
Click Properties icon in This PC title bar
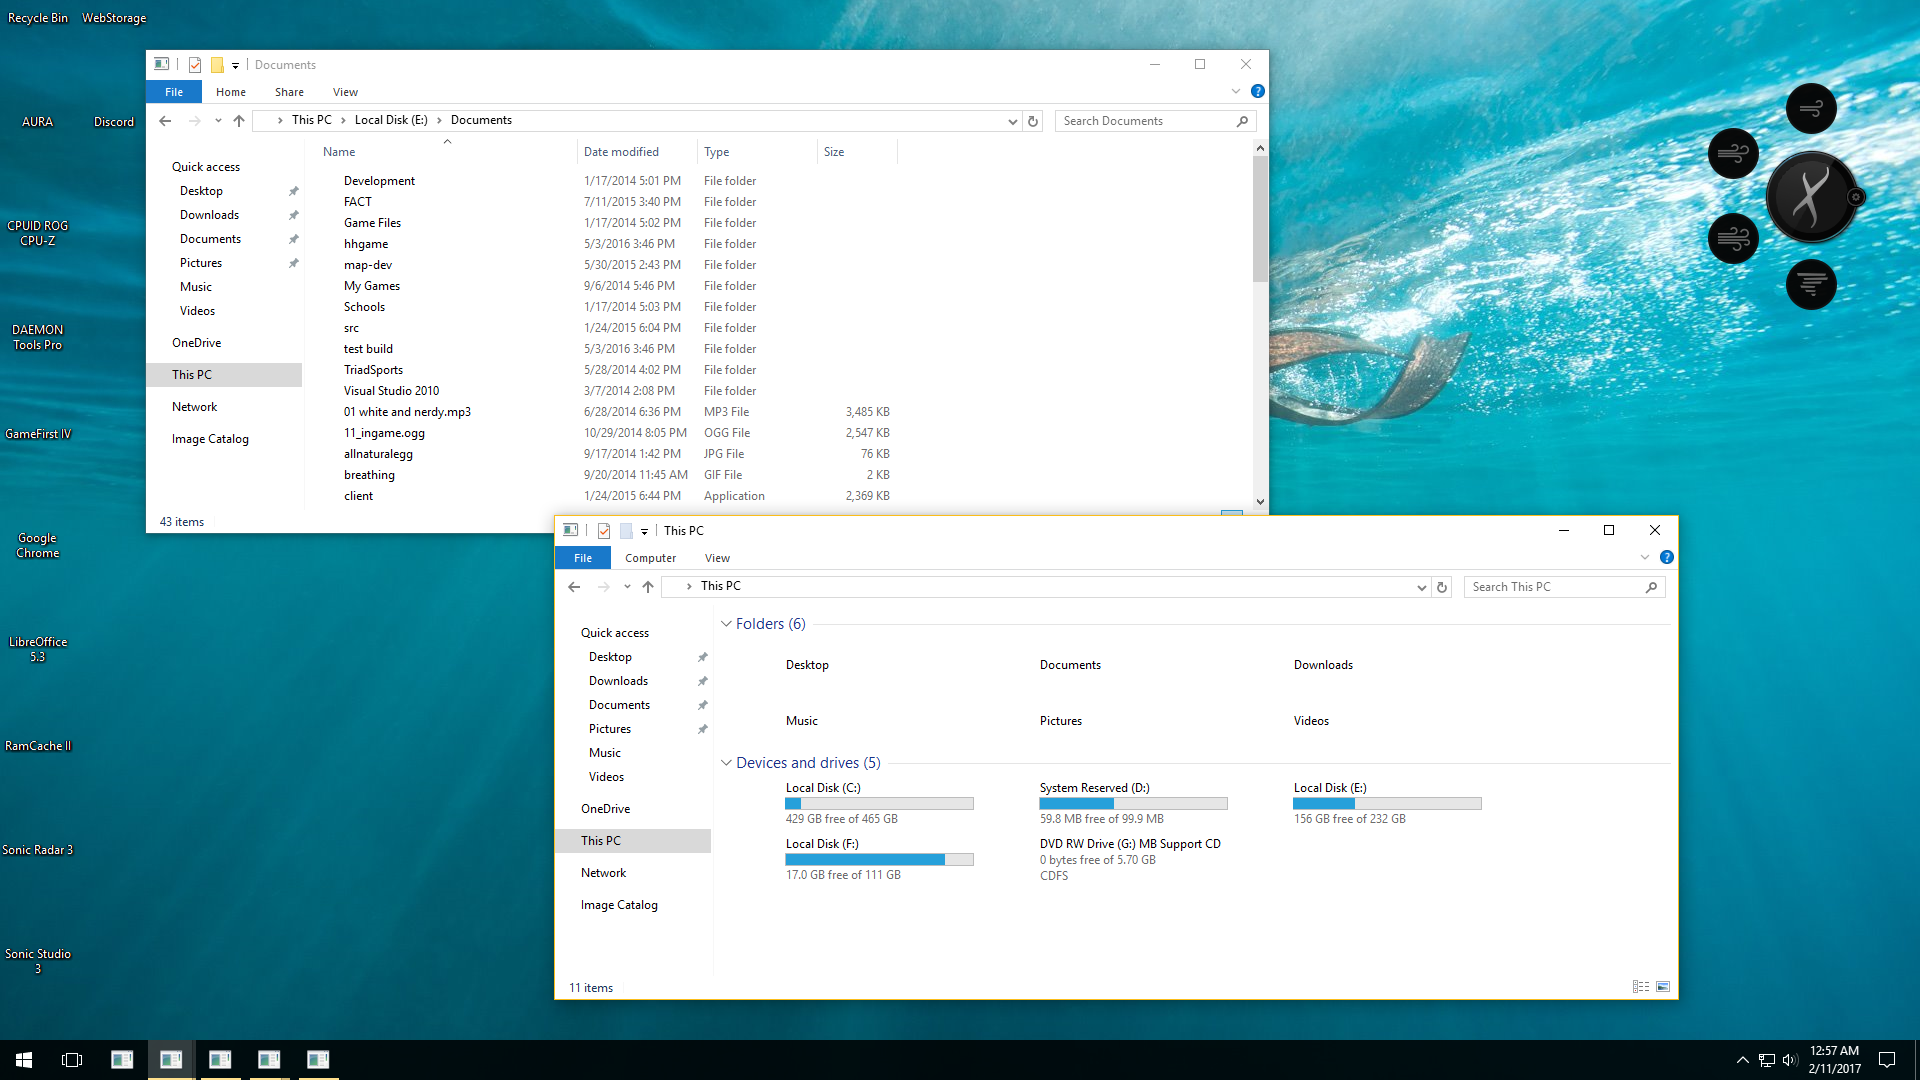[x=604, y=531]
